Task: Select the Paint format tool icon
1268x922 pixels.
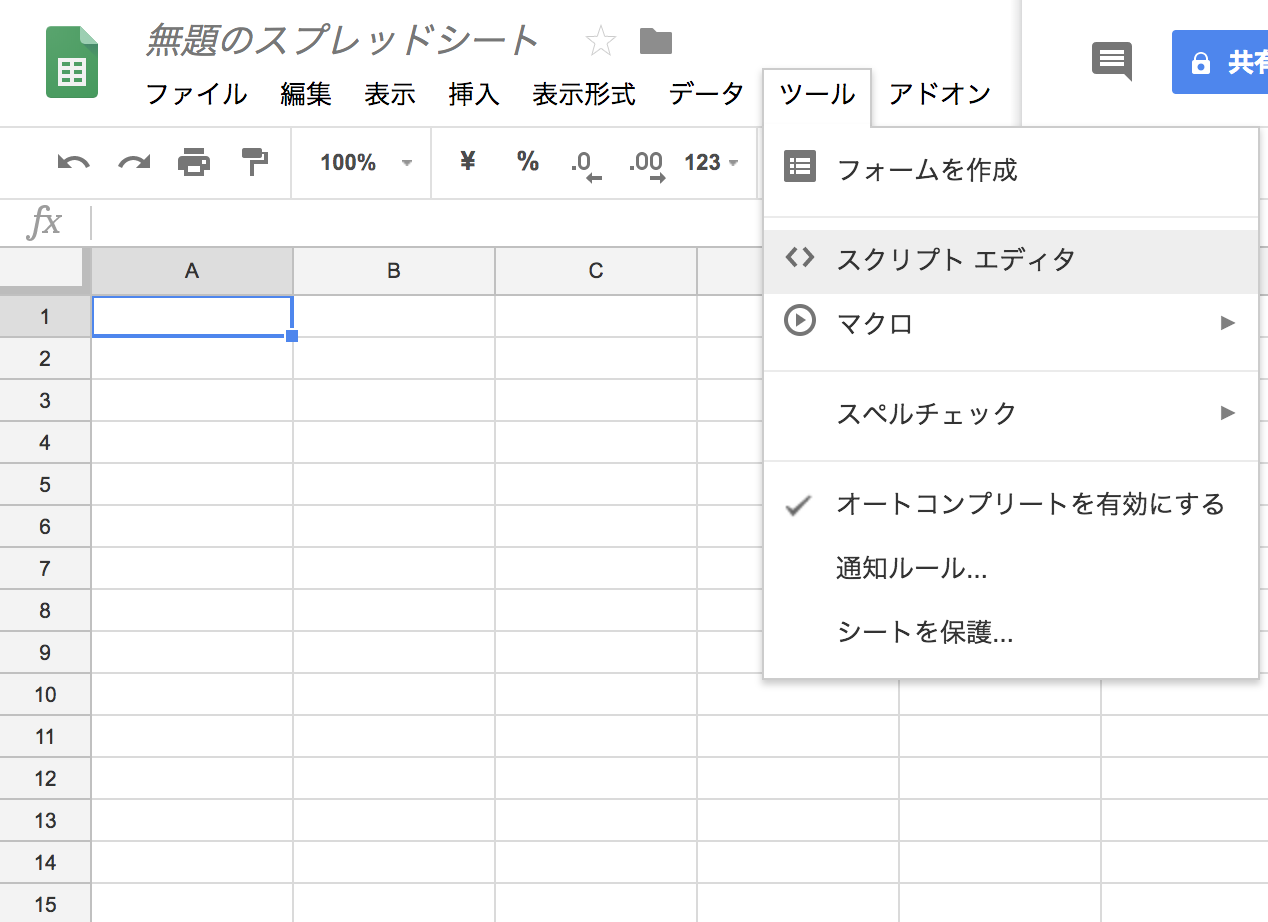Action: pyautogui.click(x=253, y=163)
